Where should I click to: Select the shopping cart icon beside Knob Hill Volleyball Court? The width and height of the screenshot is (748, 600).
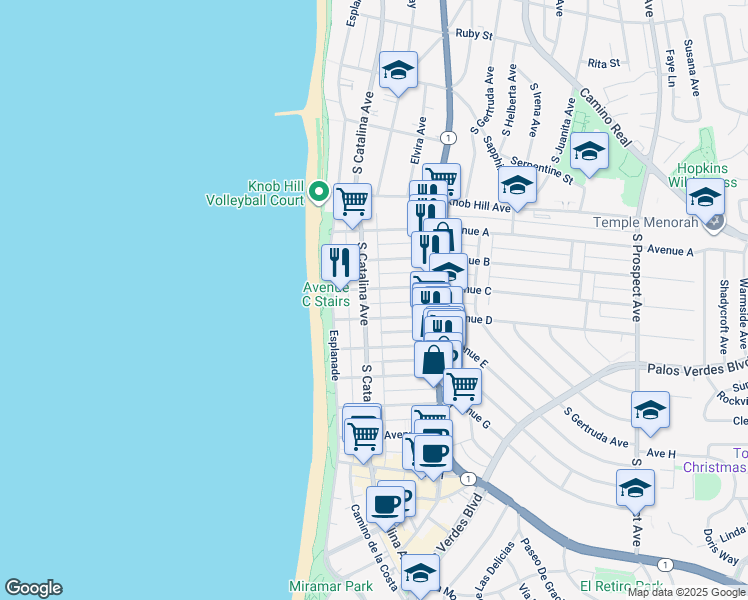click(x=352, y=201)
